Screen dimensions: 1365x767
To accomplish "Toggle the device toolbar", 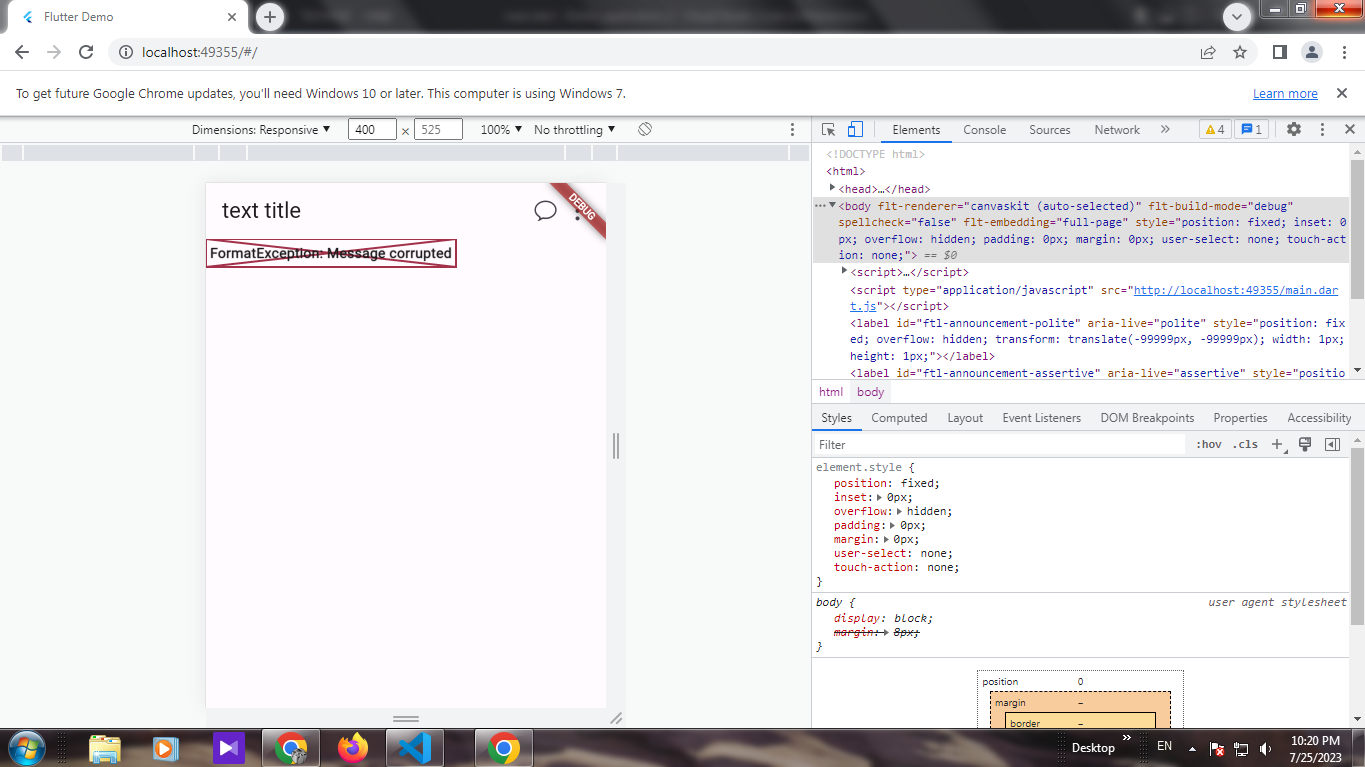I will tap(855, 130).
